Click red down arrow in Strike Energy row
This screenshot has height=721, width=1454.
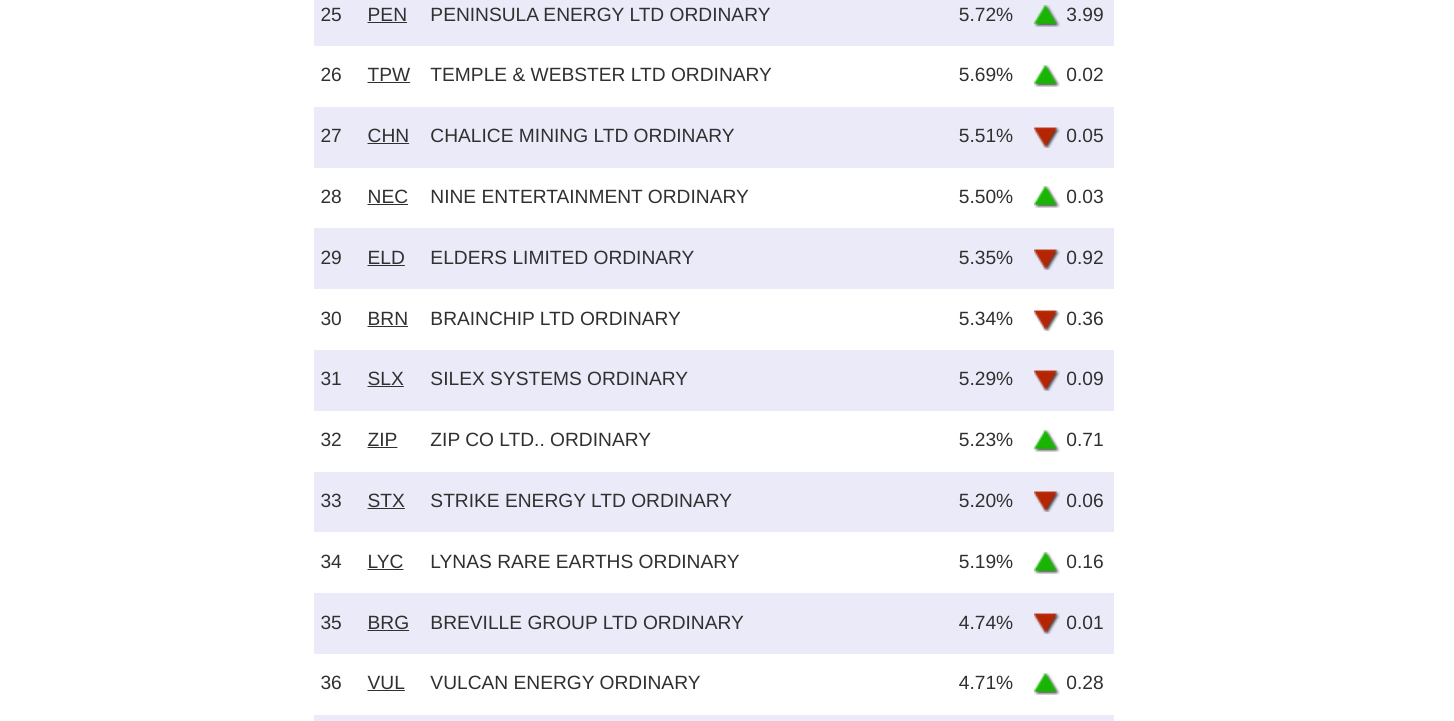tap(1046, 501)
